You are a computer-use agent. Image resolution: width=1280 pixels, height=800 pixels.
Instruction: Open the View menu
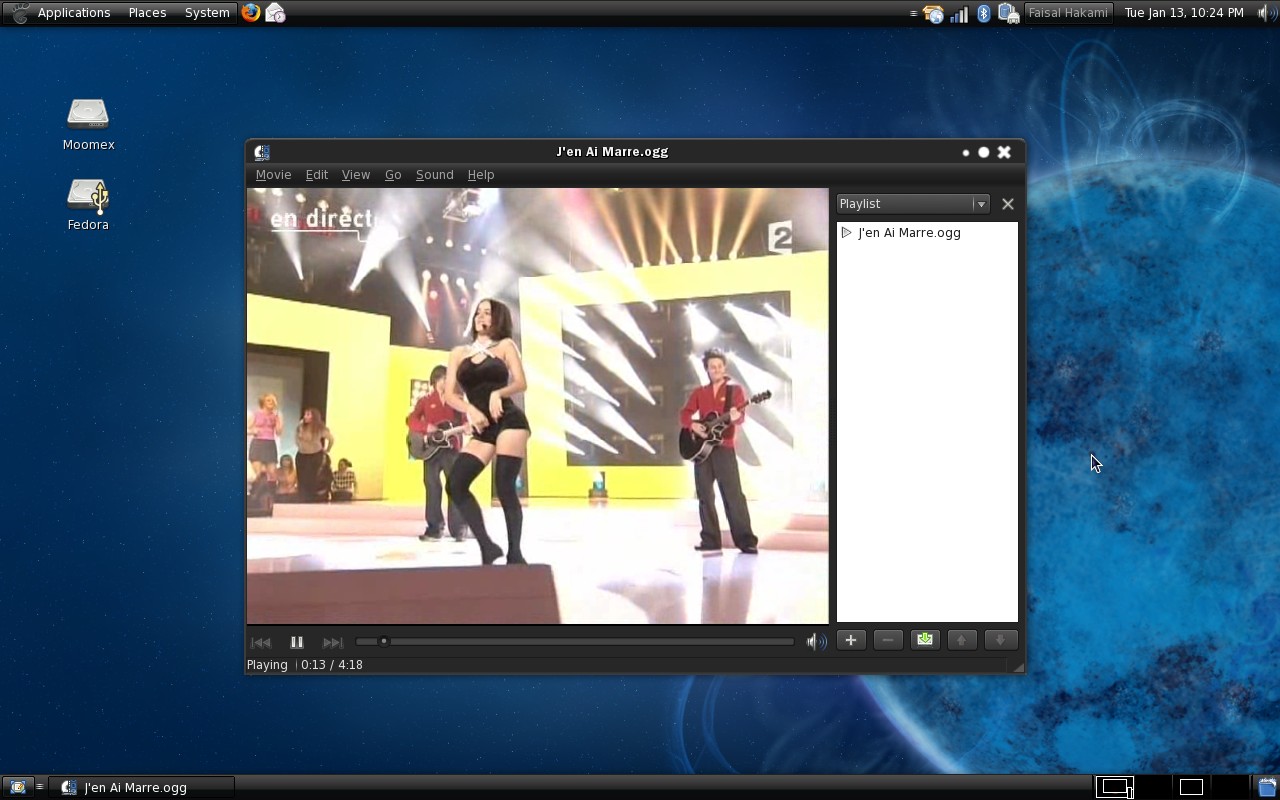tap(356, 175)
